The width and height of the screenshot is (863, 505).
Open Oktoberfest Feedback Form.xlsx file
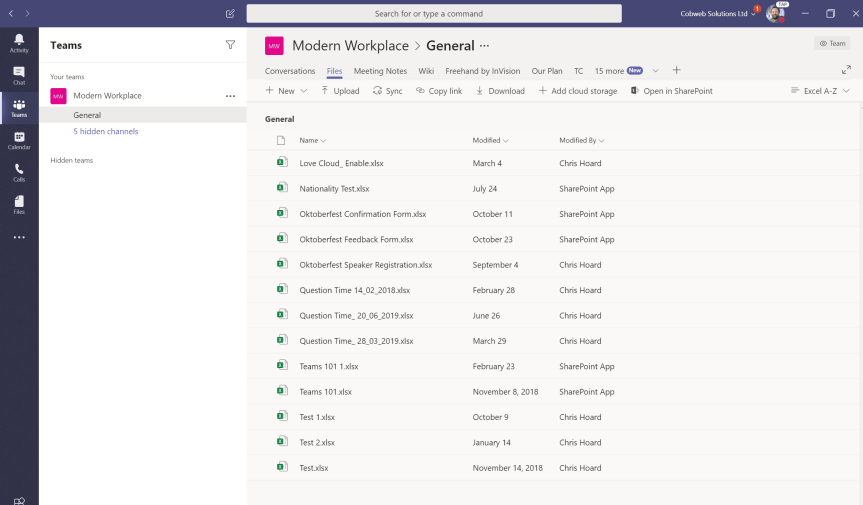point(356,240)
